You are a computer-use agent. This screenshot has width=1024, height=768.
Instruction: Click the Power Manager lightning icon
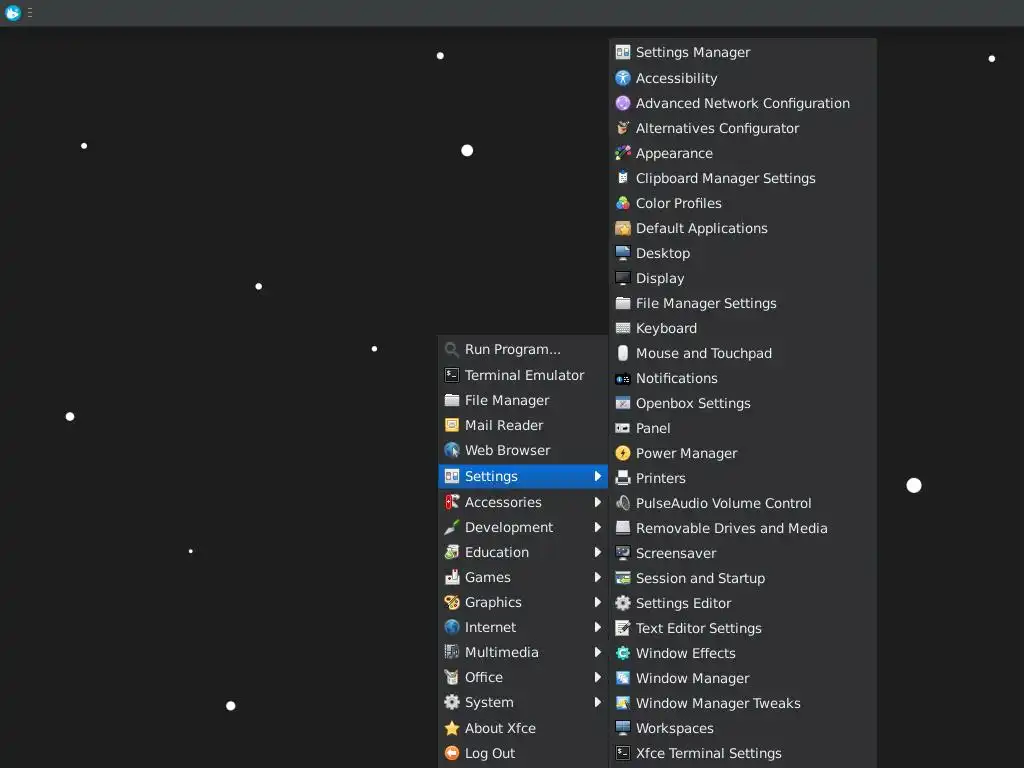622,453
